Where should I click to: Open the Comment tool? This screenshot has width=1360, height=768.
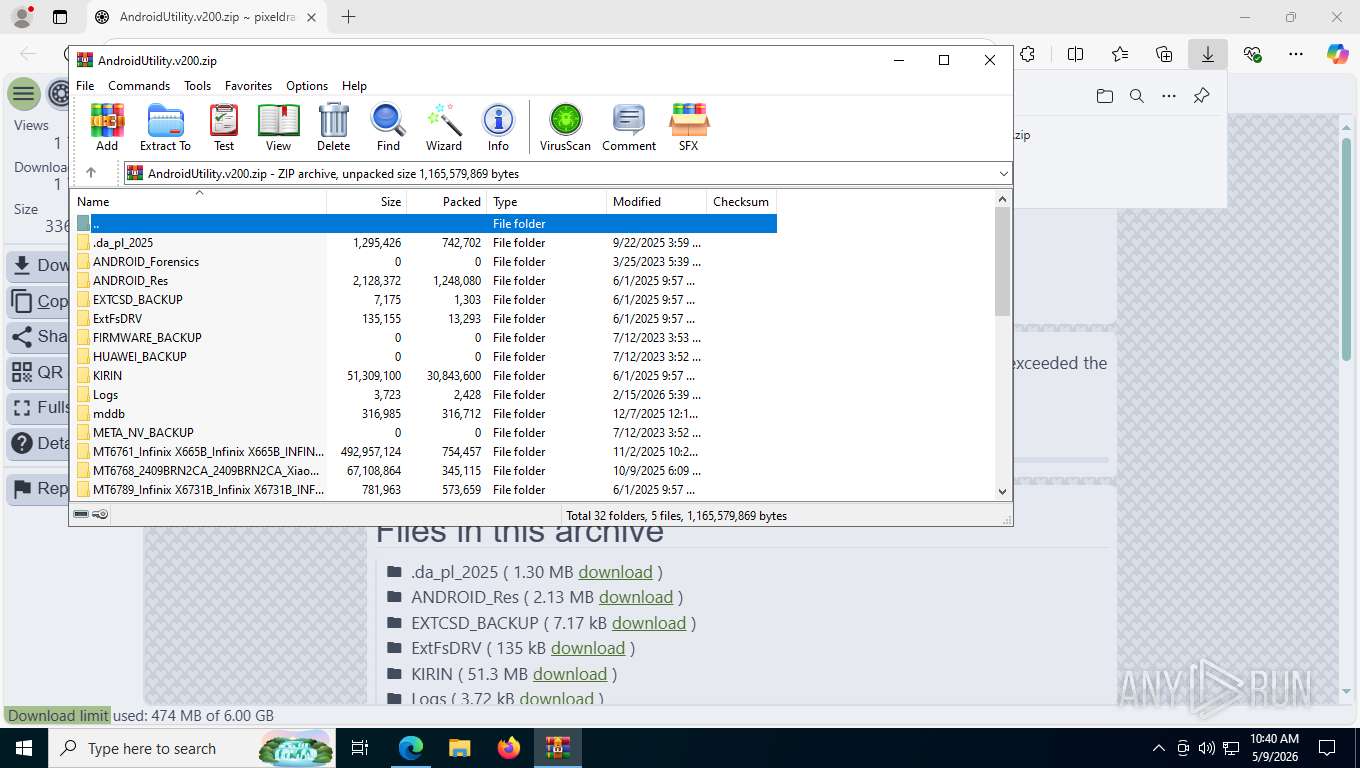(629, 127)
